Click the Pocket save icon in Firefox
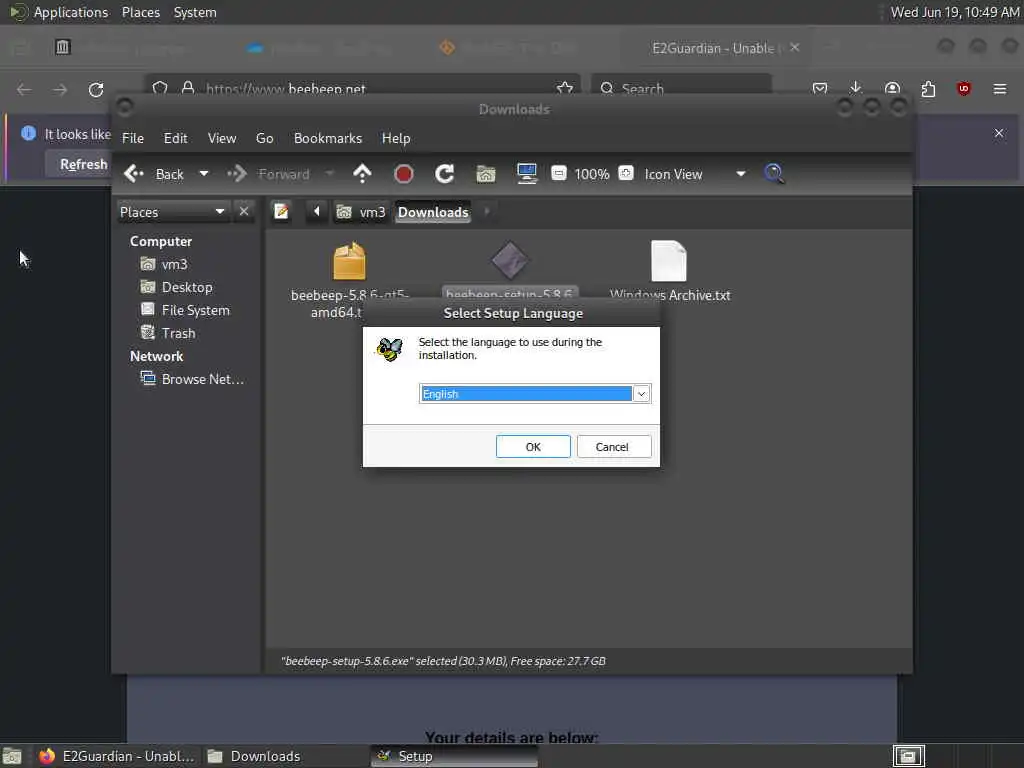 click(820, 88)
